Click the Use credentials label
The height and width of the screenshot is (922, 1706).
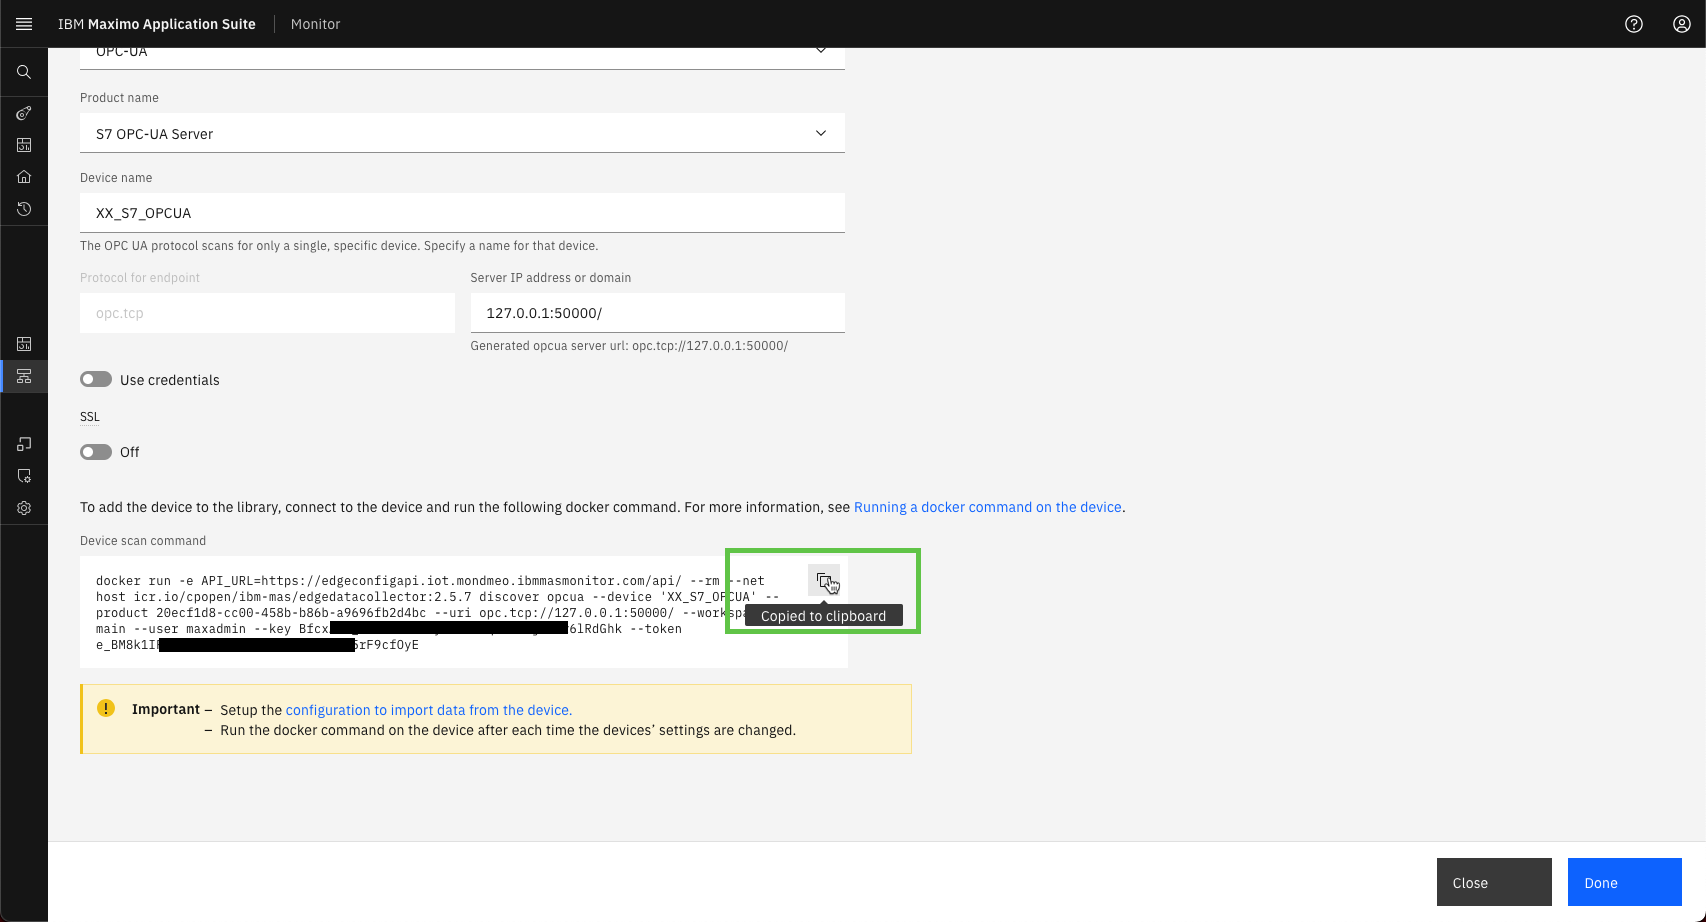pos(170,380)
